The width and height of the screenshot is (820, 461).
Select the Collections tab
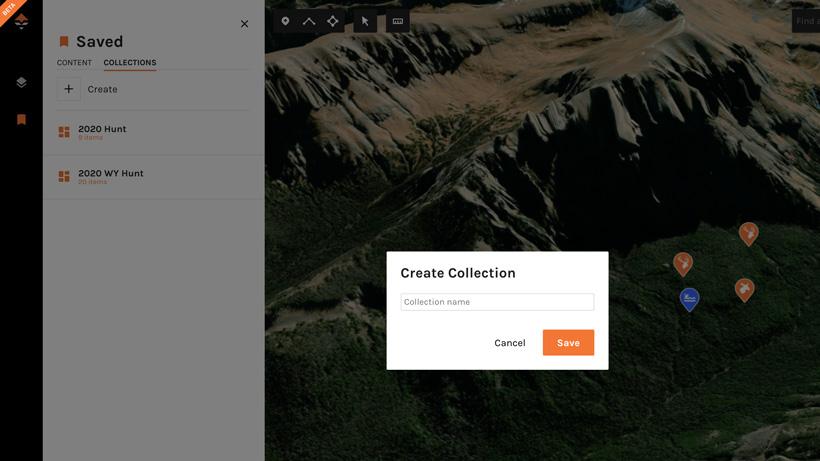pyautogui.click(x=130, y=63)
